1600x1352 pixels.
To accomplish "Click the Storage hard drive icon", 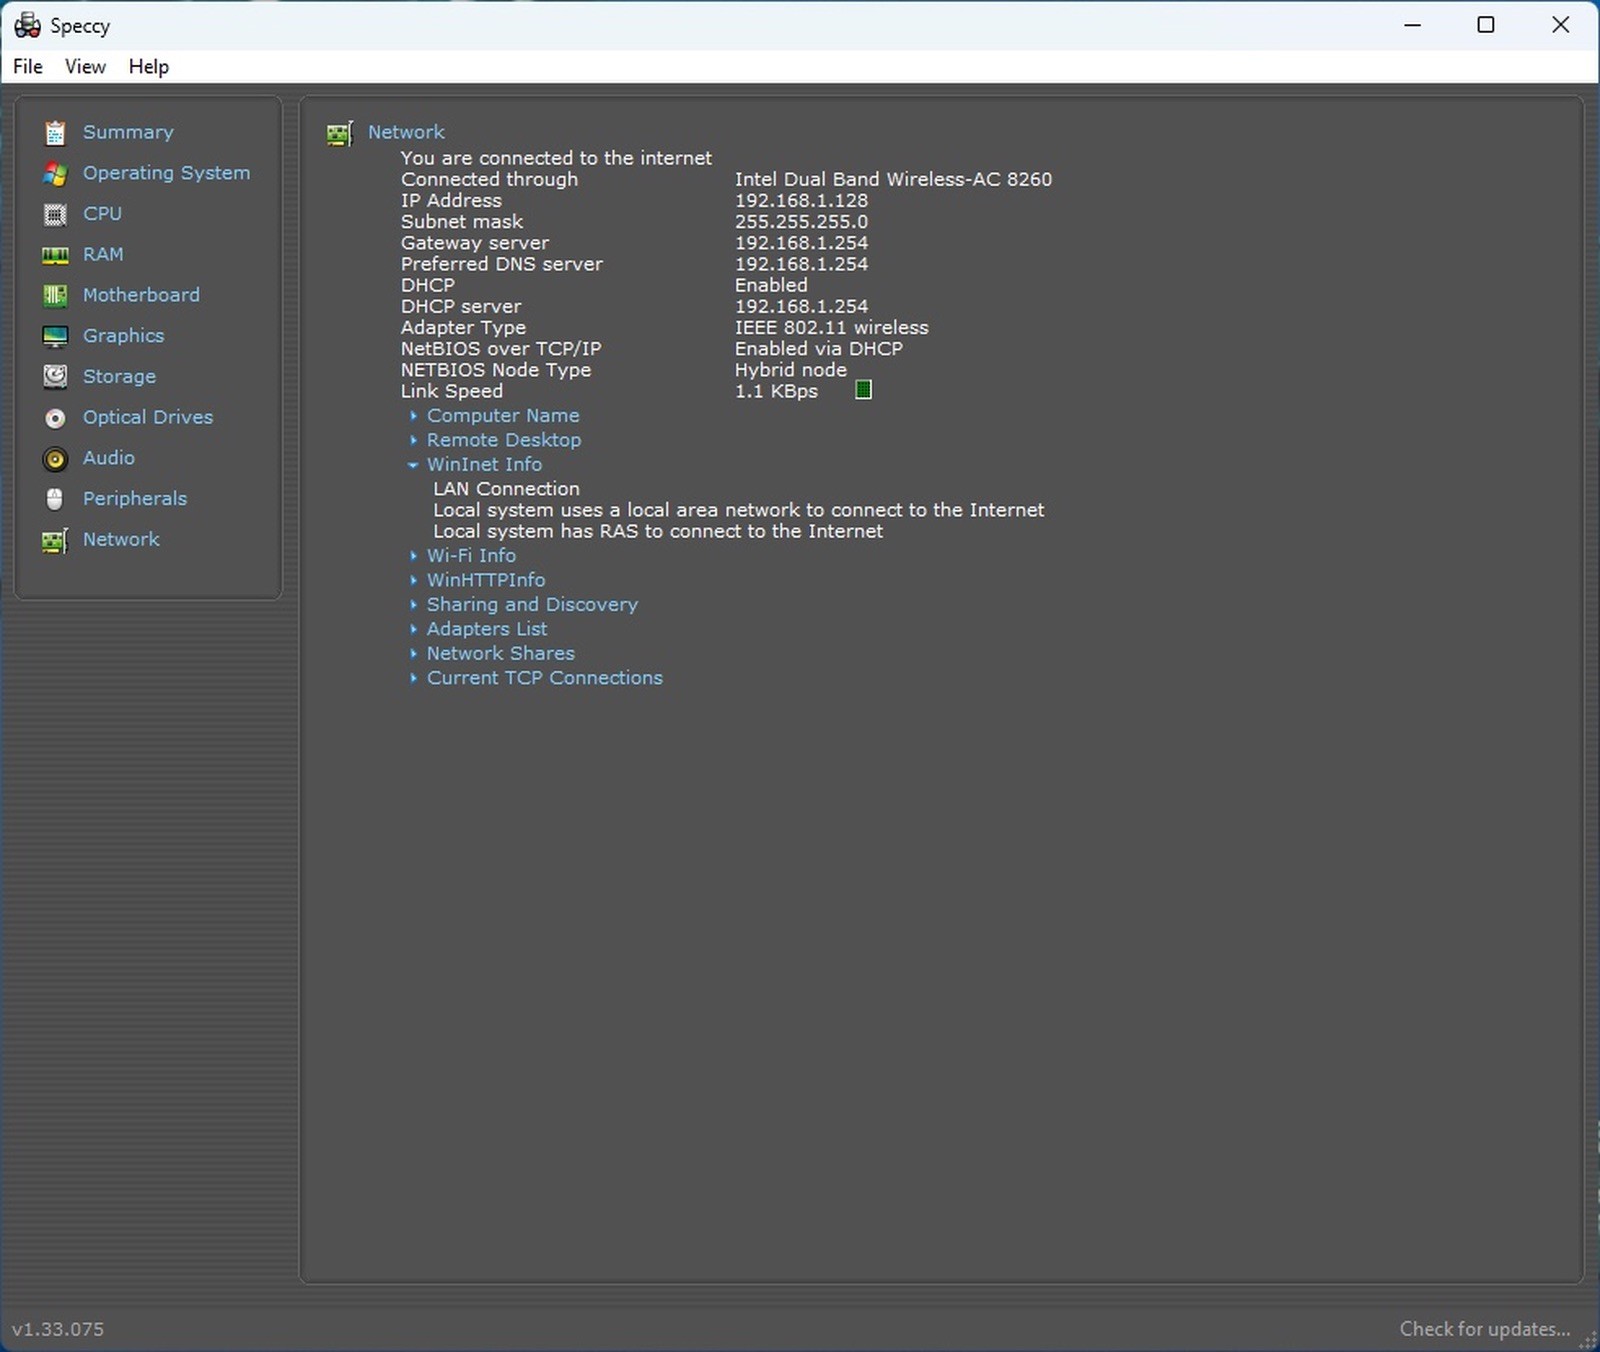I will pos(55,377).
